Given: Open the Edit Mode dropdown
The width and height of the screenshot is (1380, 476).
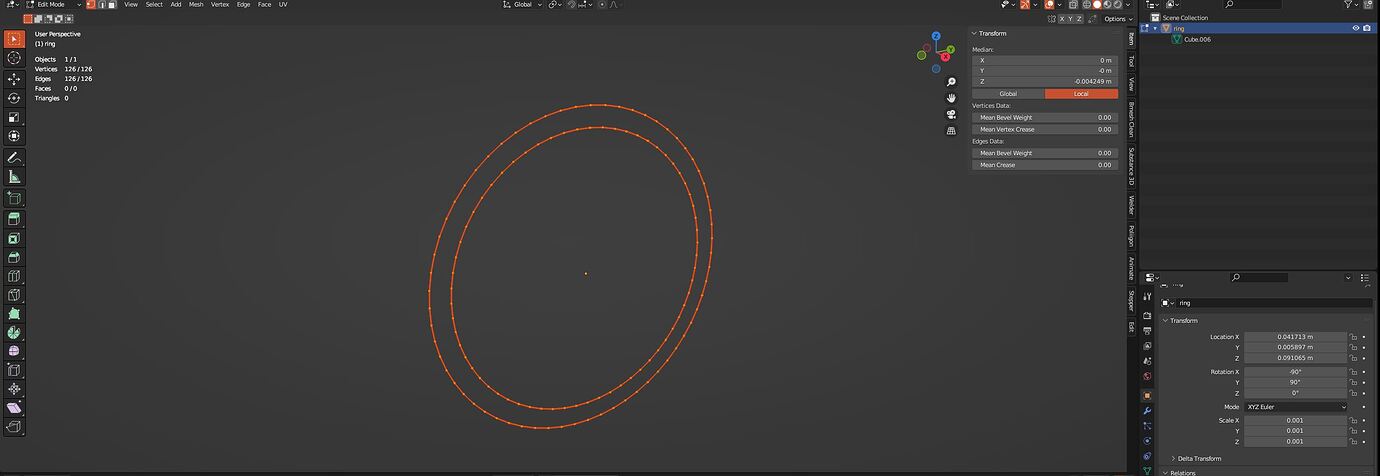Looking at the screenshot, I should [53, 5].
